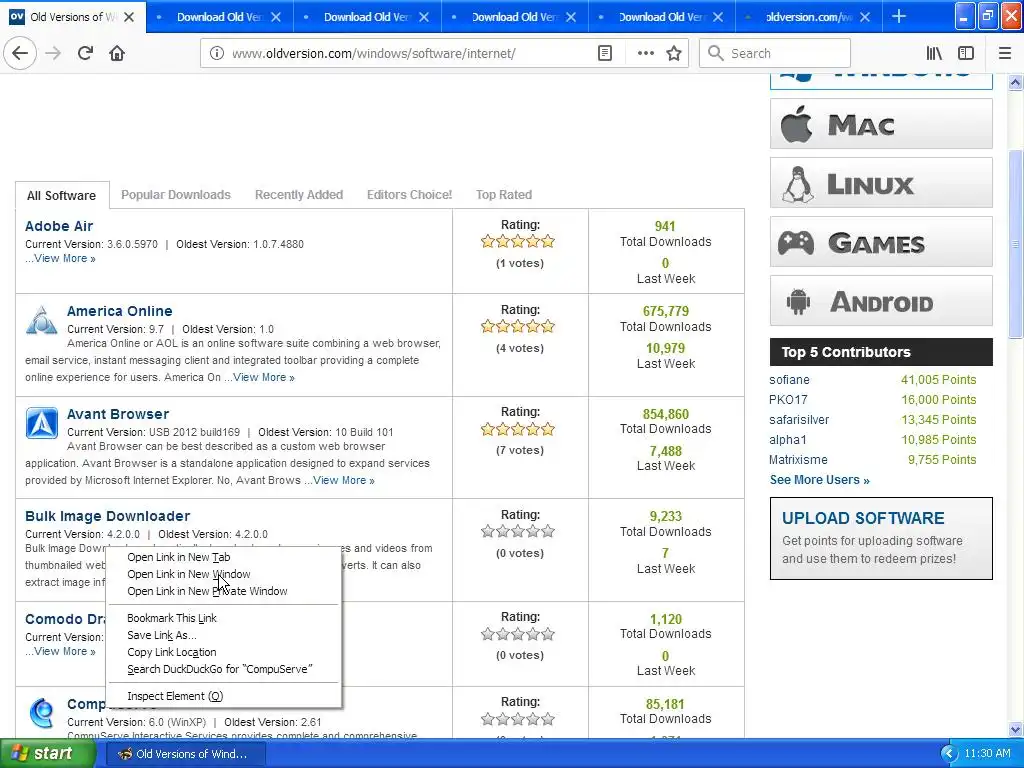Open contributor sofiane profile
The height and width of the screenshot is (768, 1024).
[789, 379]
